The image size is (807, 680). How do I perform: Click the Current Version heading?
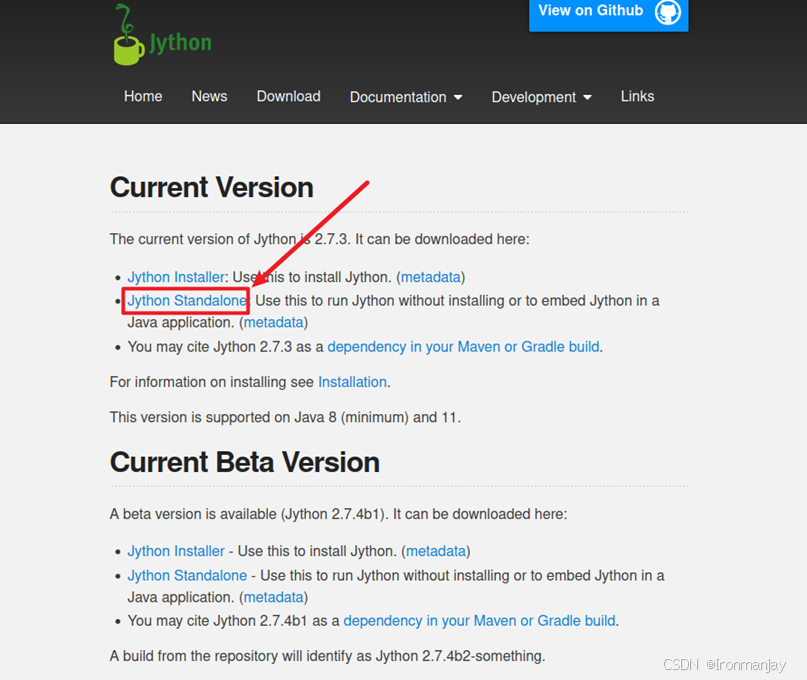[212, 187]
